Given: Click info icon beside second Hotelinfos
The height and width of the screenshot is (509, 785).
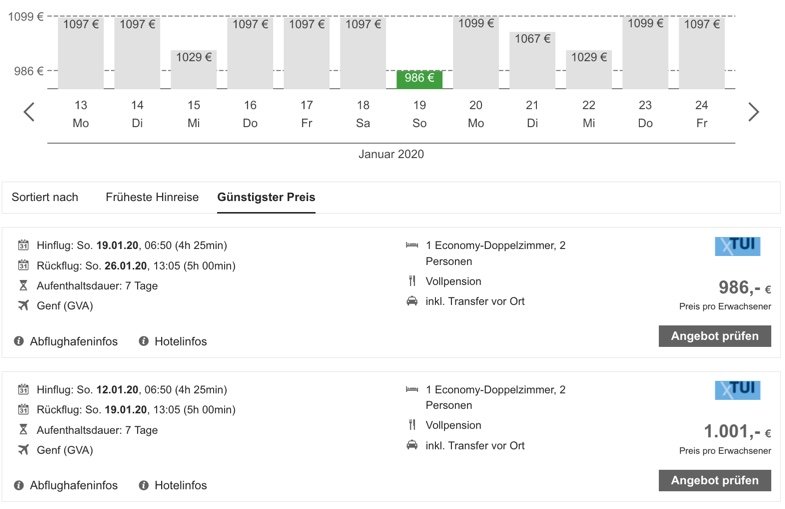Looking at the screenshot, I should point(144,486).
